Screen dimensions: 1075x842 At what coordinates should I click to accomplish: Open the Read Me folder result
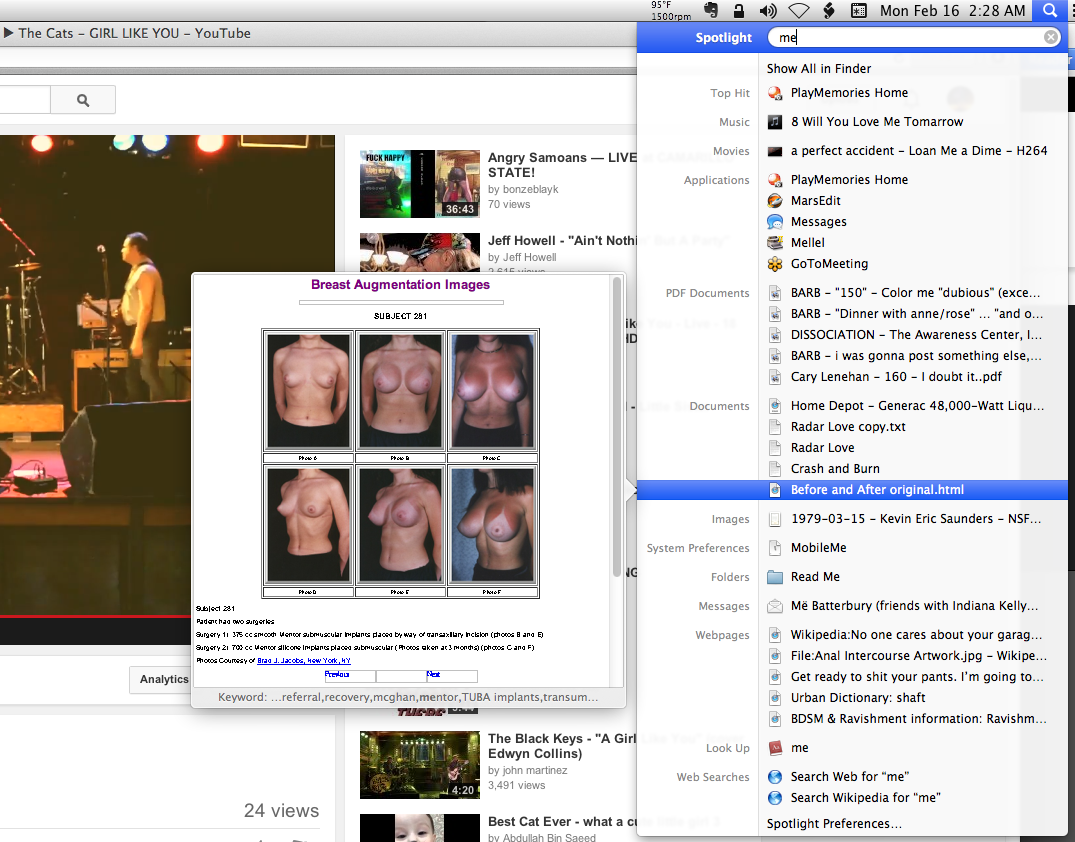pos(815,576)
